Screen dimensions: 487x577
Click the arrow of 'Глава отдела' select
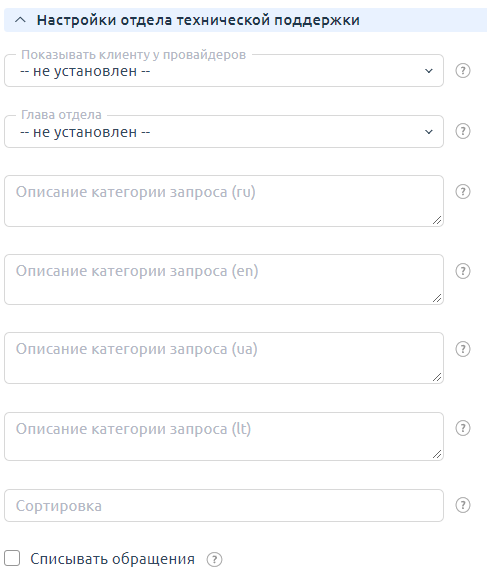click(428, 131)
